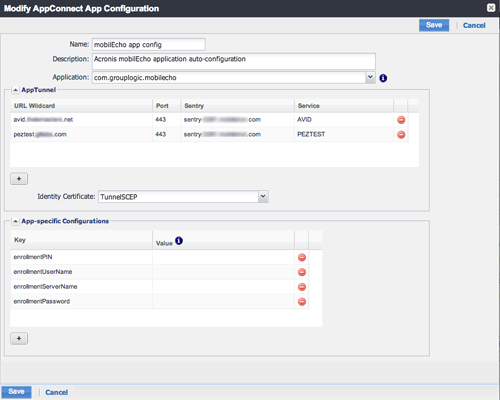Click info icon next to Application field
Image resolution: width=500 pixels, height=400 pixels.
[x=383, y=78]
